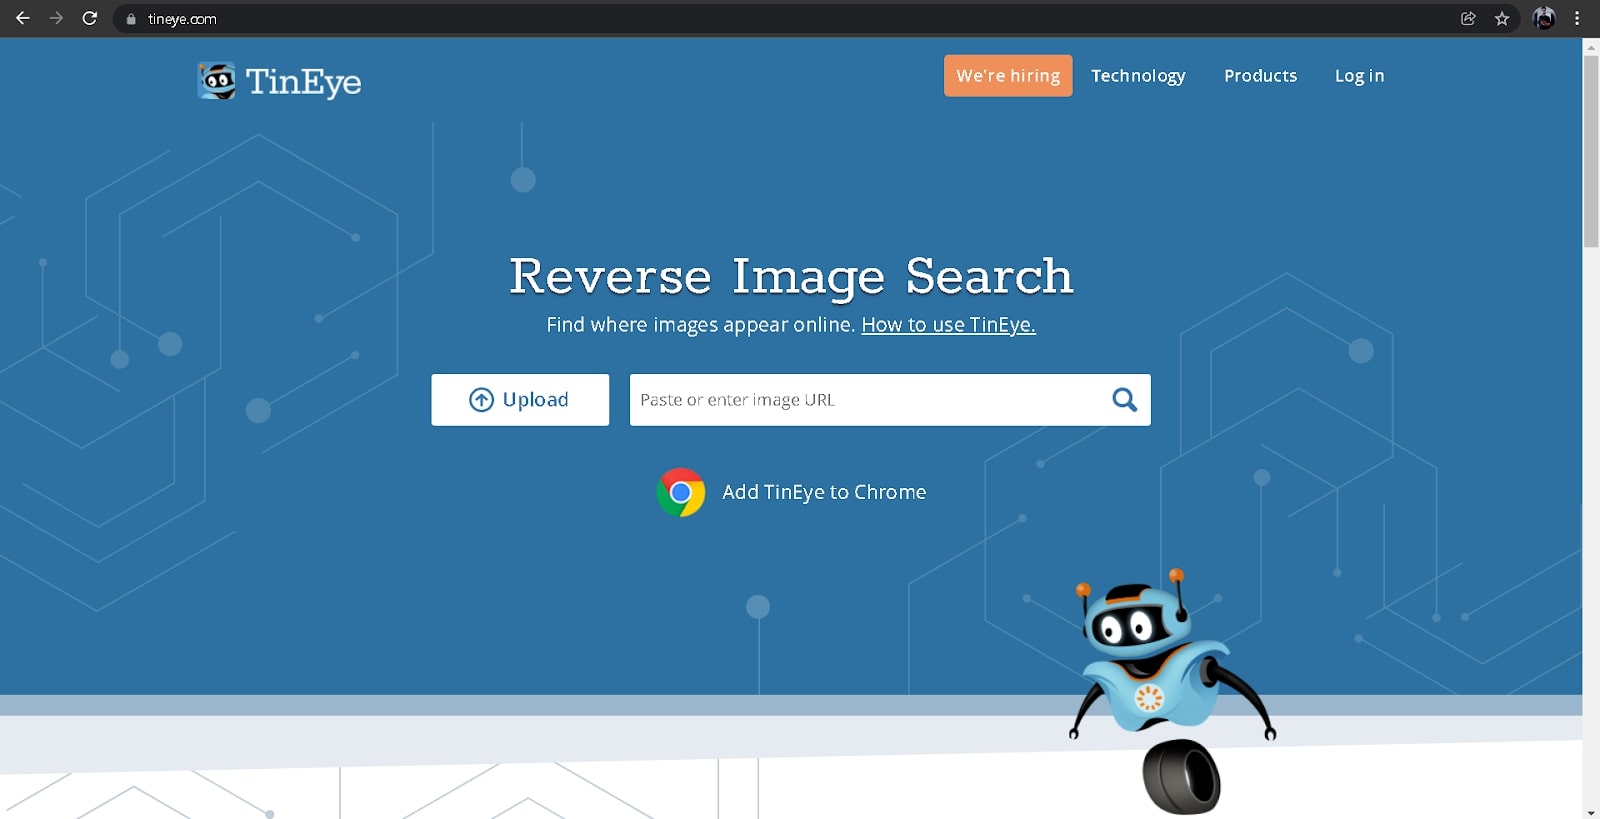This screenshot has width=1600, height=819.
Task: Click the Upload button
Action: point(520,400)
